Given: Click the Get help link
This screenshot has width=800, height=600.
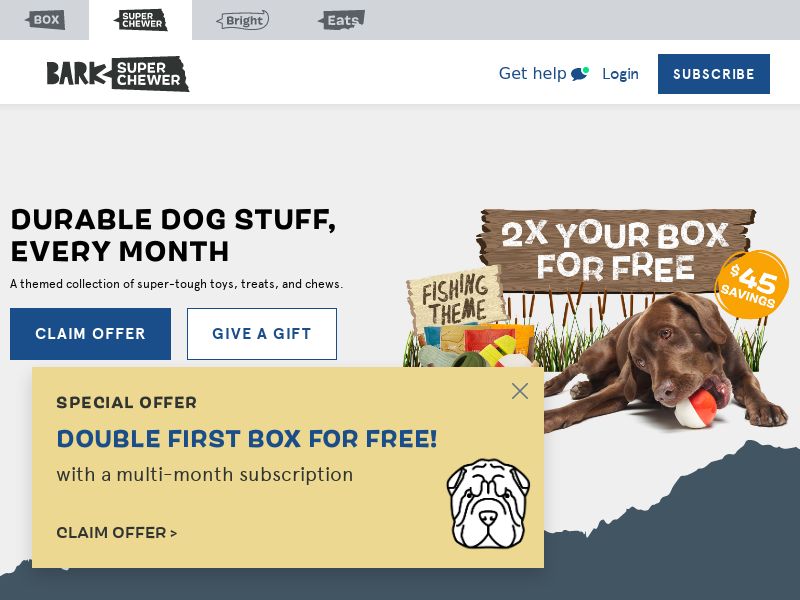Looking at the screenshot, I should click(533, 73).
